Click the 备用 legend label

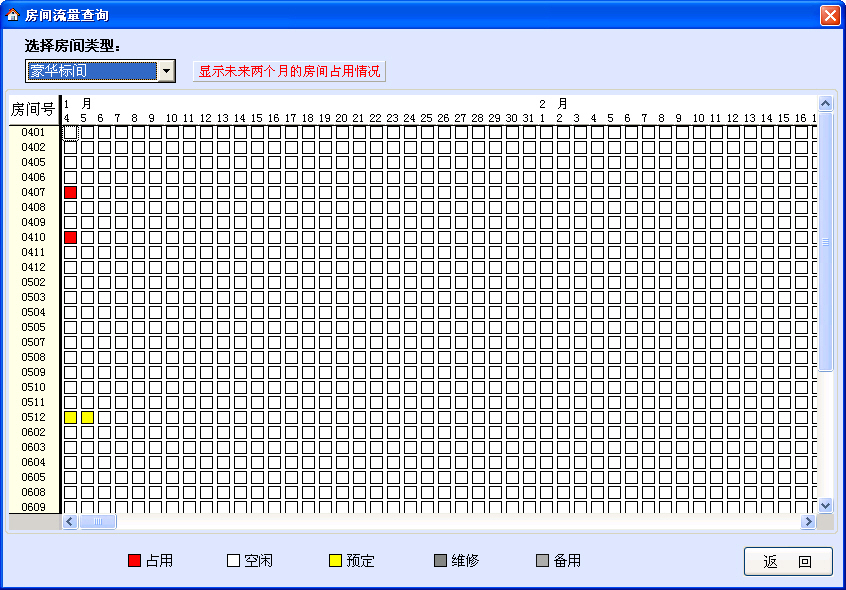(x=567, y=561)
